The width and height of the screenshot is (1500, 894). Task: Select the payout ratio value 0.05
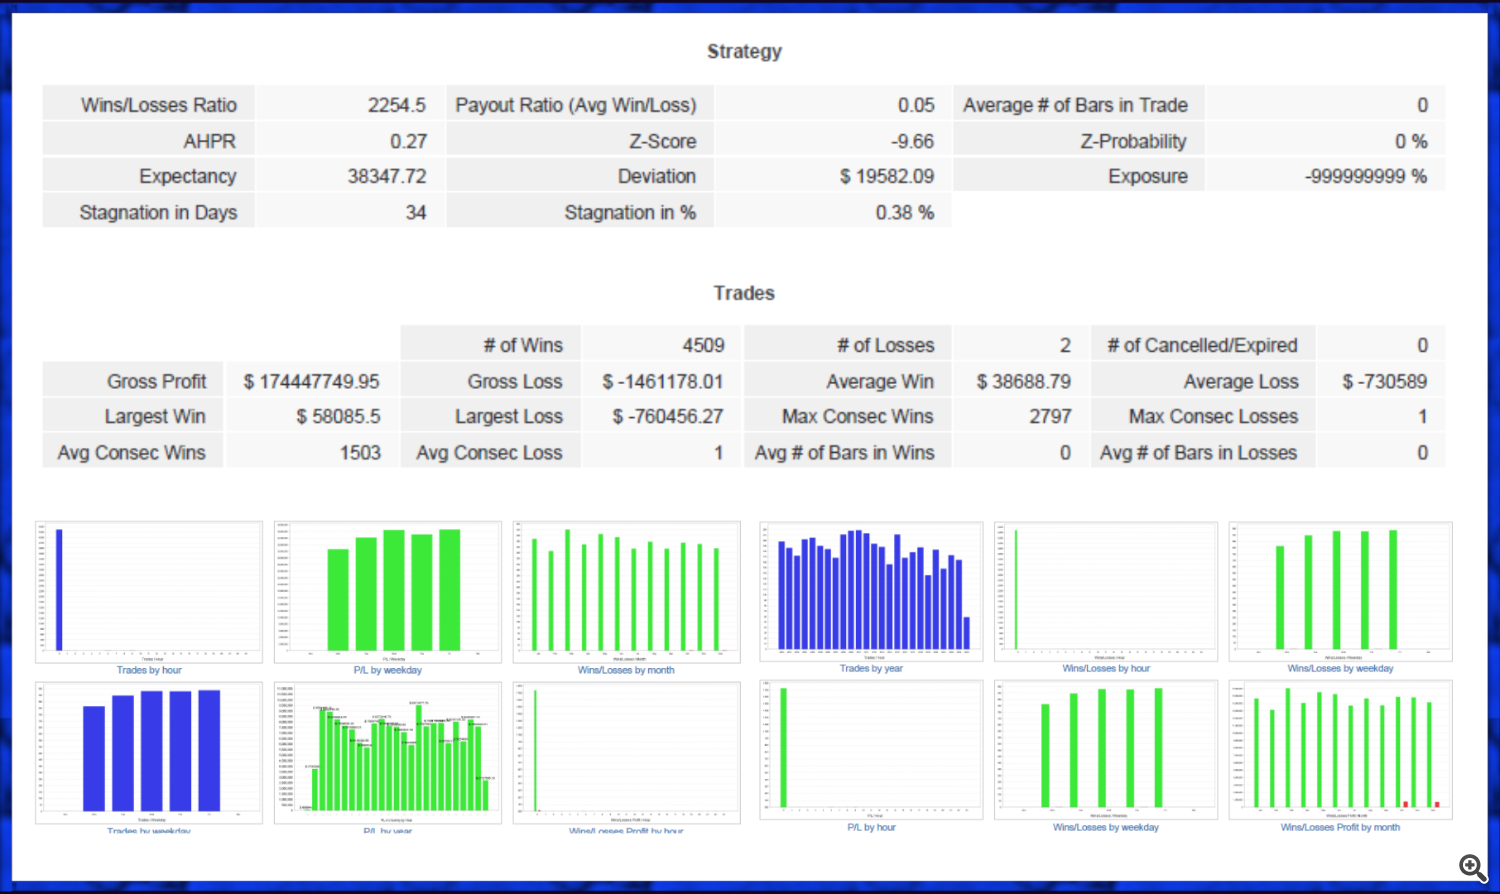[916, 105]
